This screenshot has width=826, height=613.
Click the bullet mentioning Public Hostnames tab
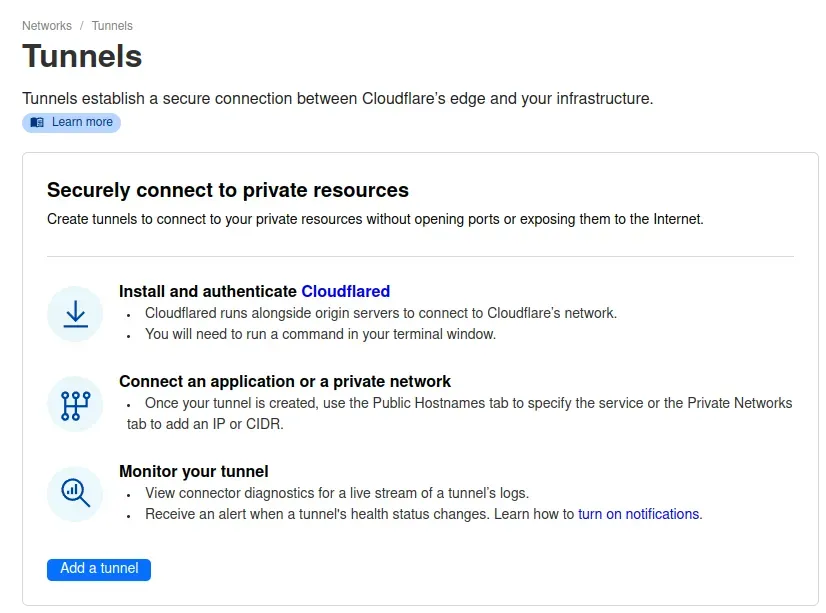pyautogui.click(x=460, y=413)
